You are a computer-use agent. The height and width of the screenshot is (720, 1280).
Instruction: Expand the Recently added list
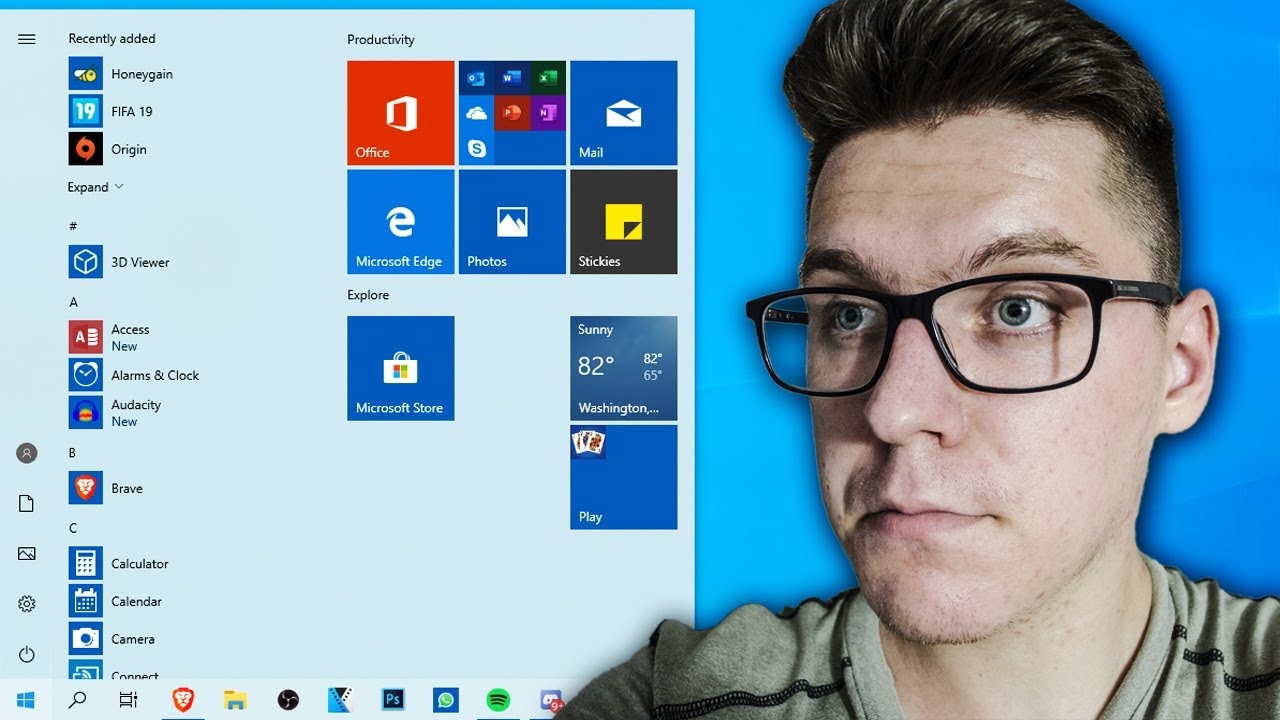96,187
